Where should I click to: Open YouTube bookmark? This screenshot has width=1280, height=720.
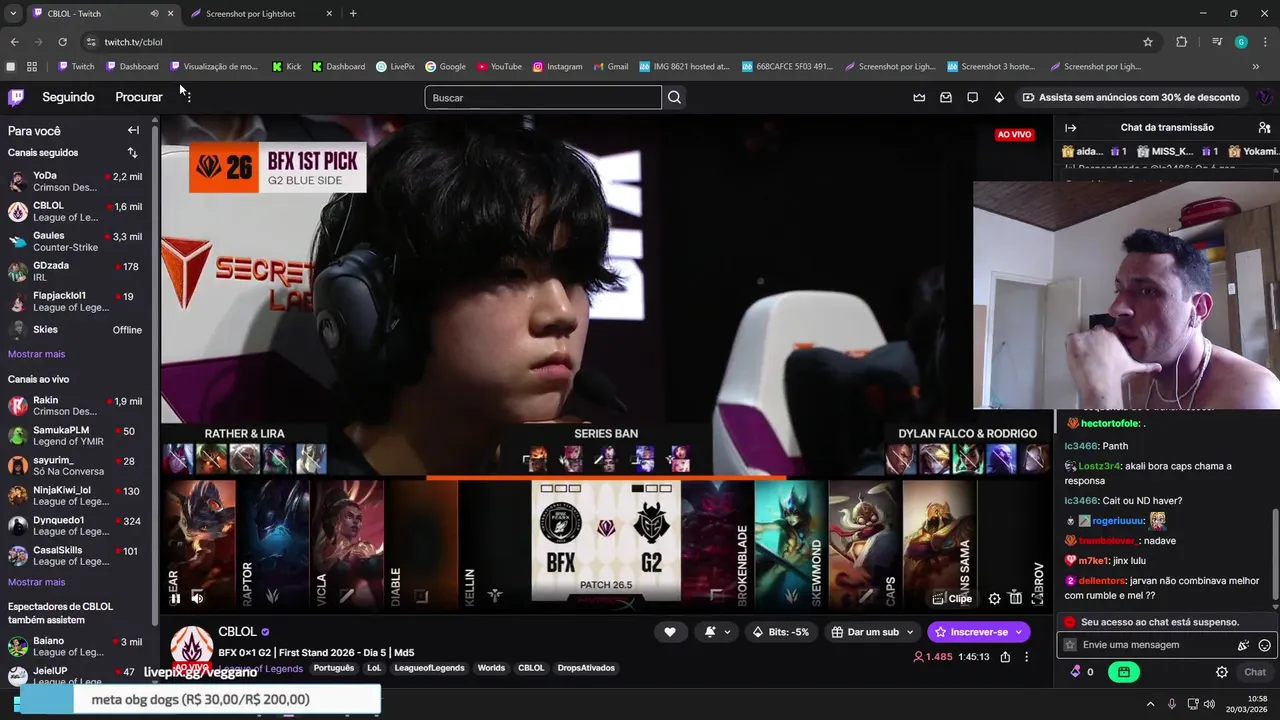pos(499,67)
